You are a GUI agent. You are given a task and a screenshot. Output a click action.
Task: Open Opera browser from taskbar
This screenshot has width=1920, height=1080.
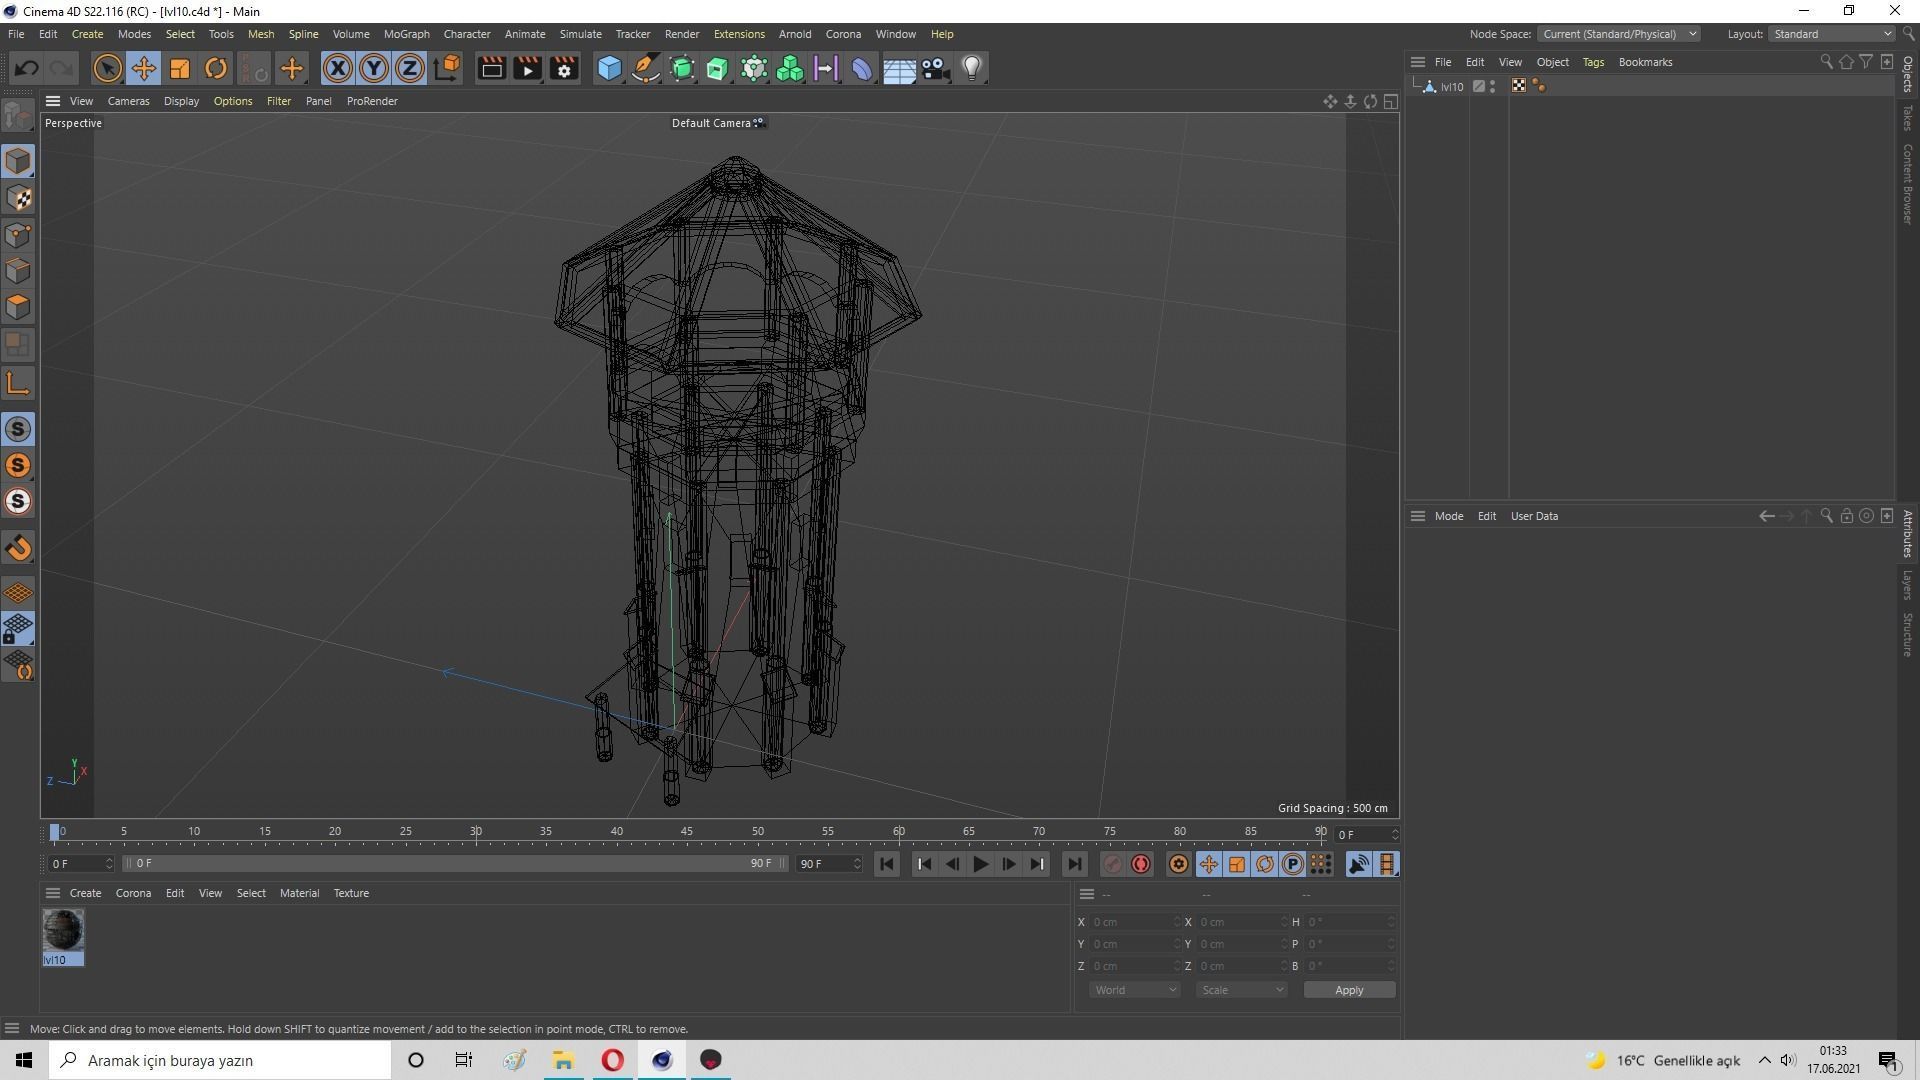(612, 1060)
